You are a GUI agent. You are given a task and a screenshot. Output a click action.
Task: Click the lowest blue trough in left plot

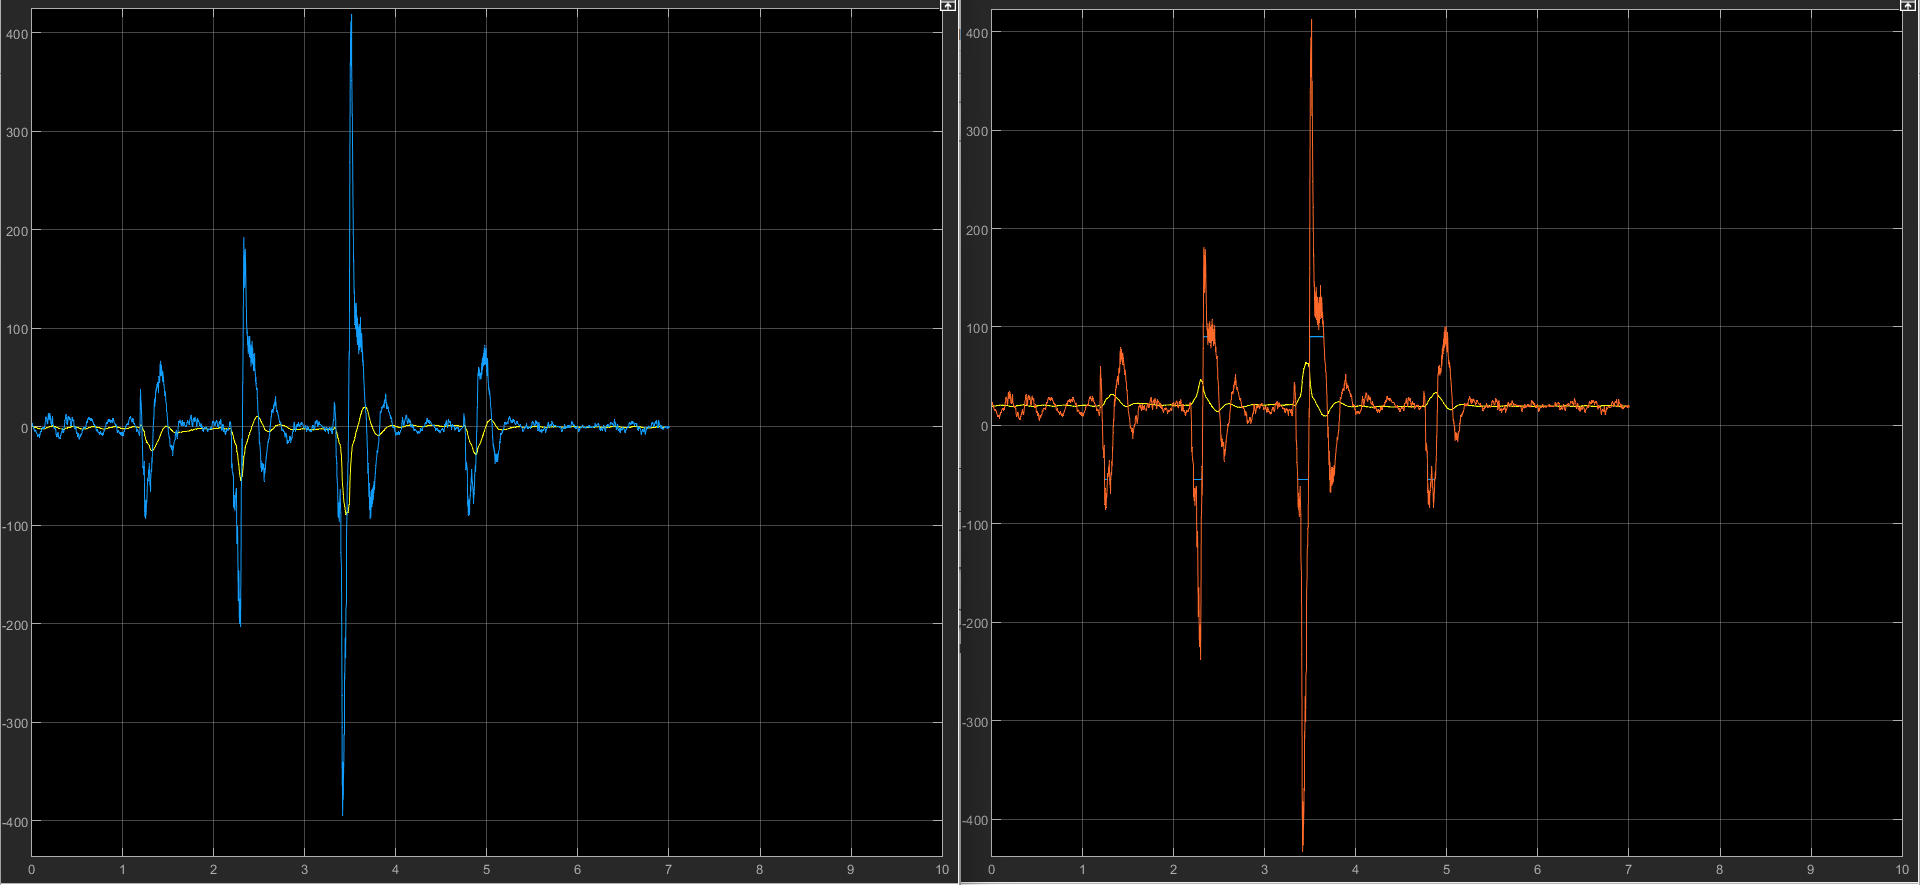pos(343,812)
